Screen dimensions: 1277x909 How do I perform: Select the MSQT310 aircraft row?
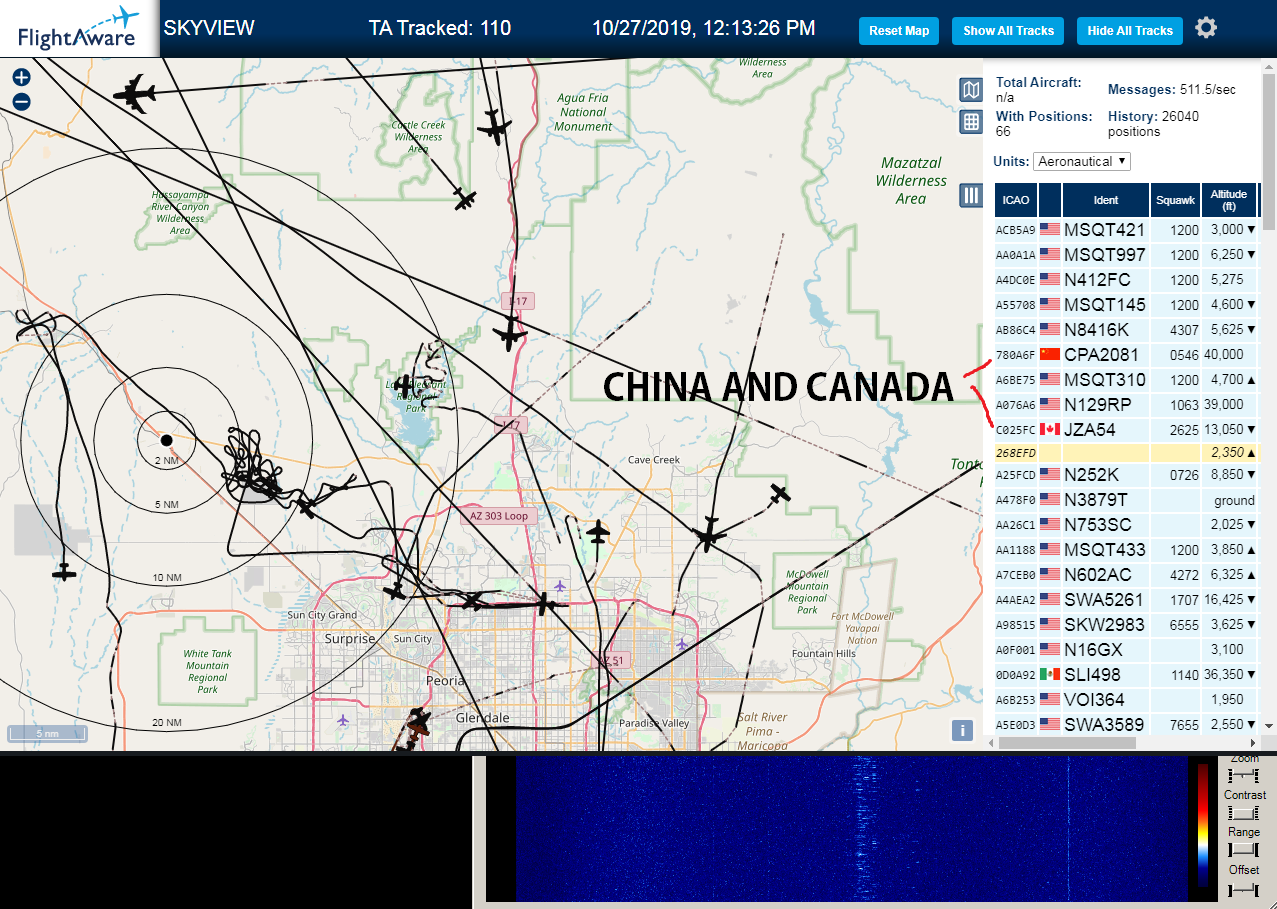click(1126, 379)
